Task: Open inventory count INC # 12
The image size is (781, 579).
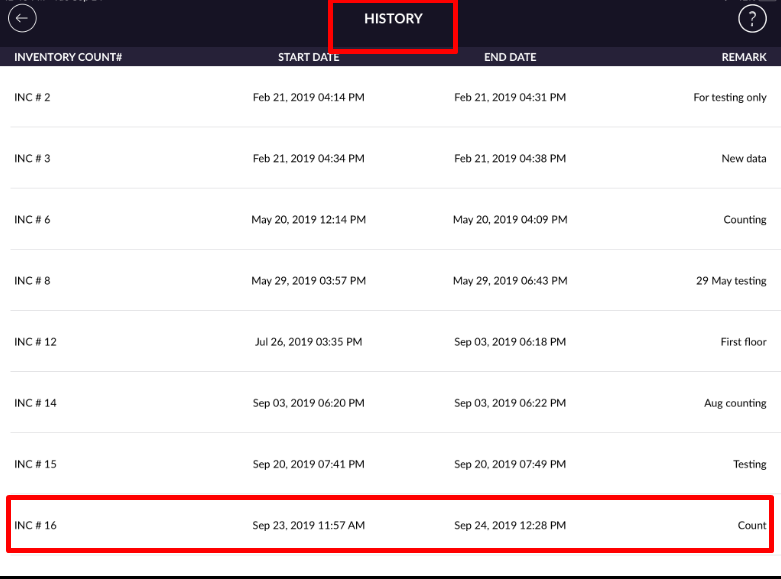Action: (35, 342)
